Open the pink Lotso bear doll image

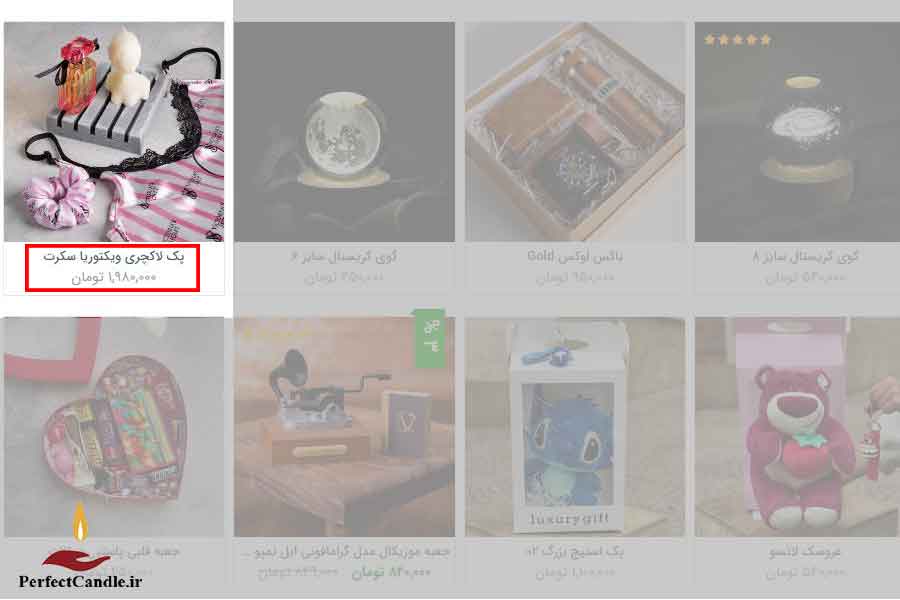[x=797, y=427]
